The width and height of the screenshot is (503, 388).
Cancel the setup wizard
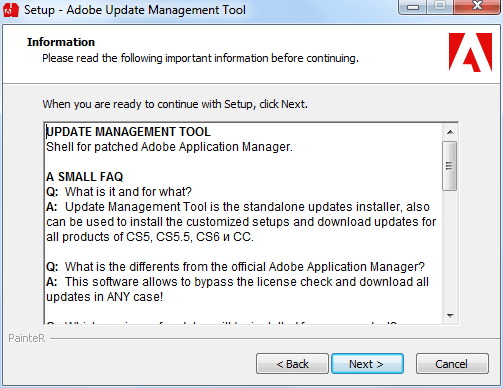click(x=452, y=364)
